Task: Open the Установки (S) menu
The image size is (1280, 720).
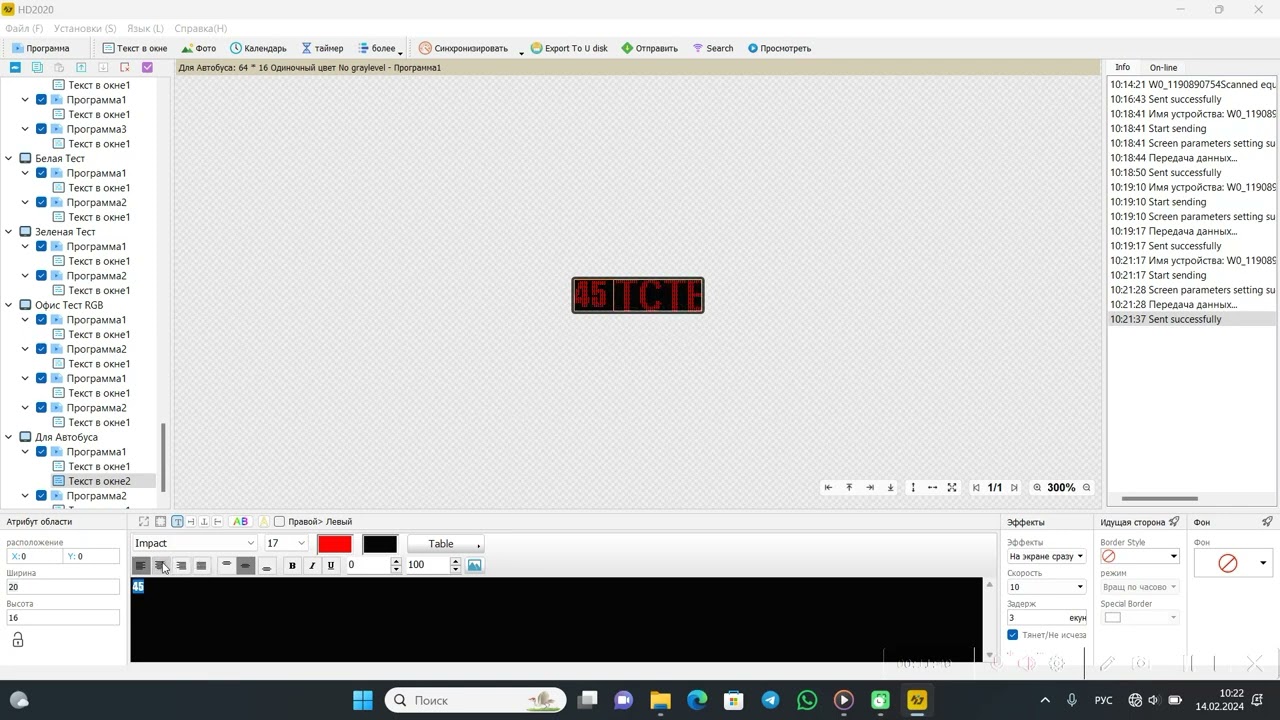Action: (85, 28)
